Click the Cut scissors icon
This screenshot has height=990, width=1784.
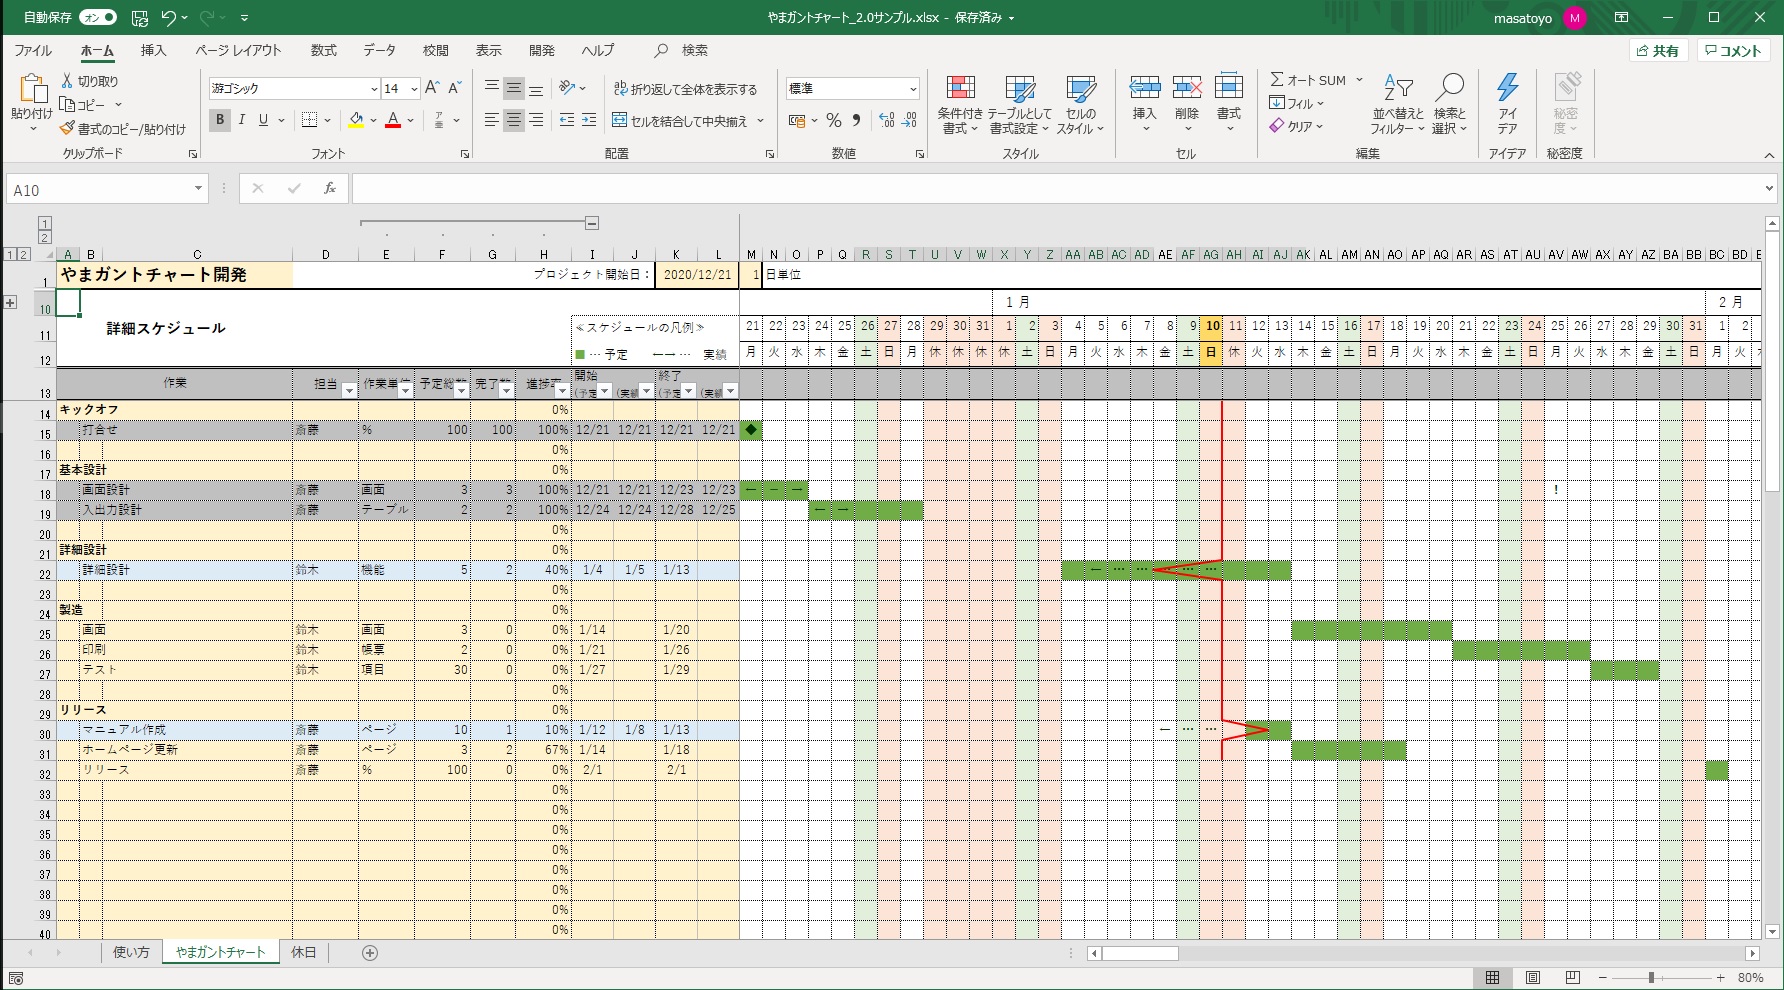[67, 81]
